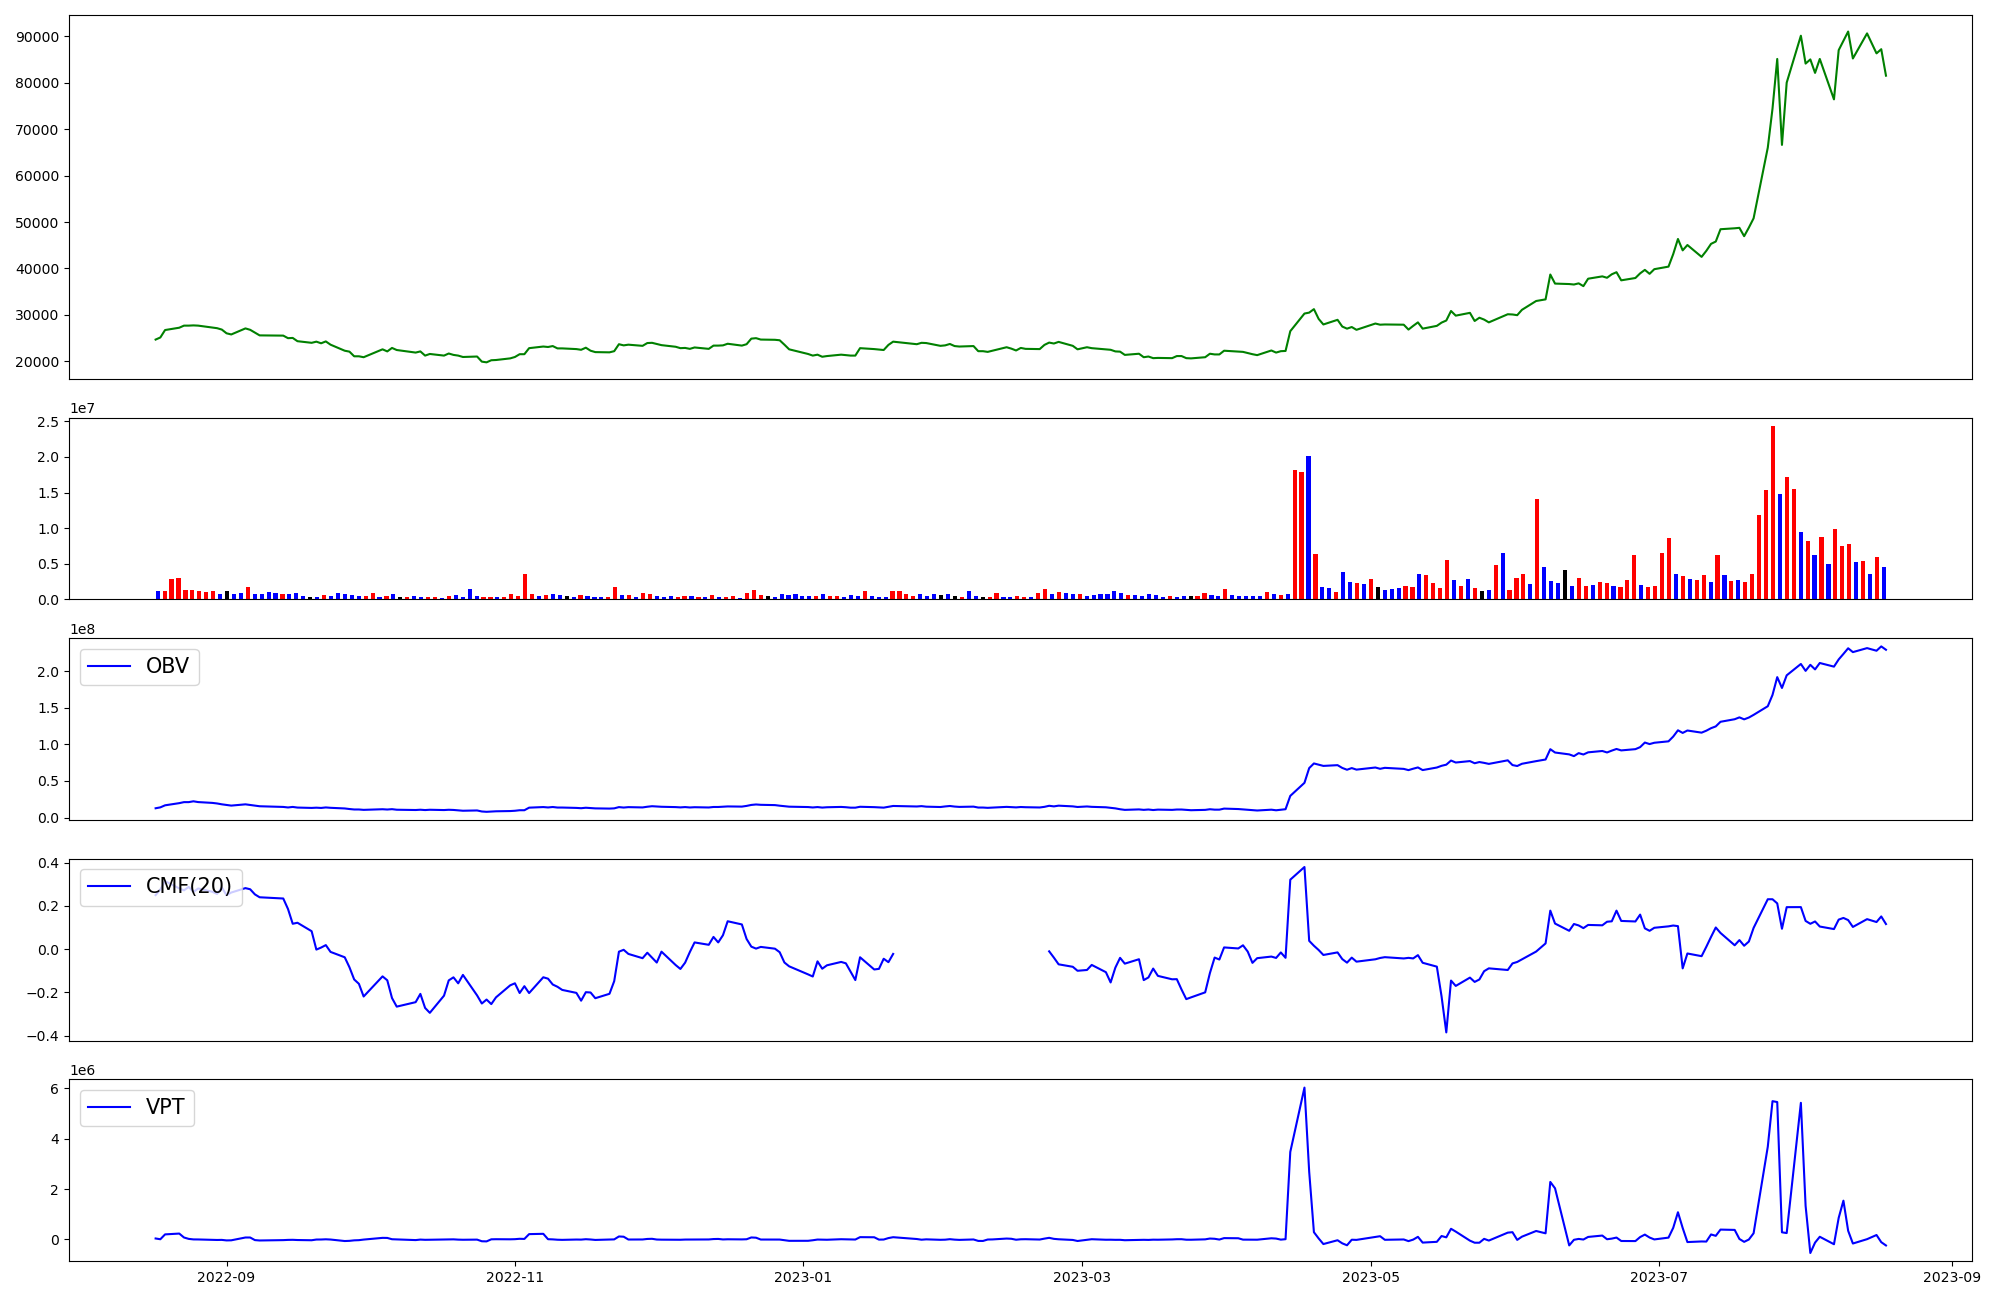Click the 2022-11 date tick label

click(x=516, y=1277)
